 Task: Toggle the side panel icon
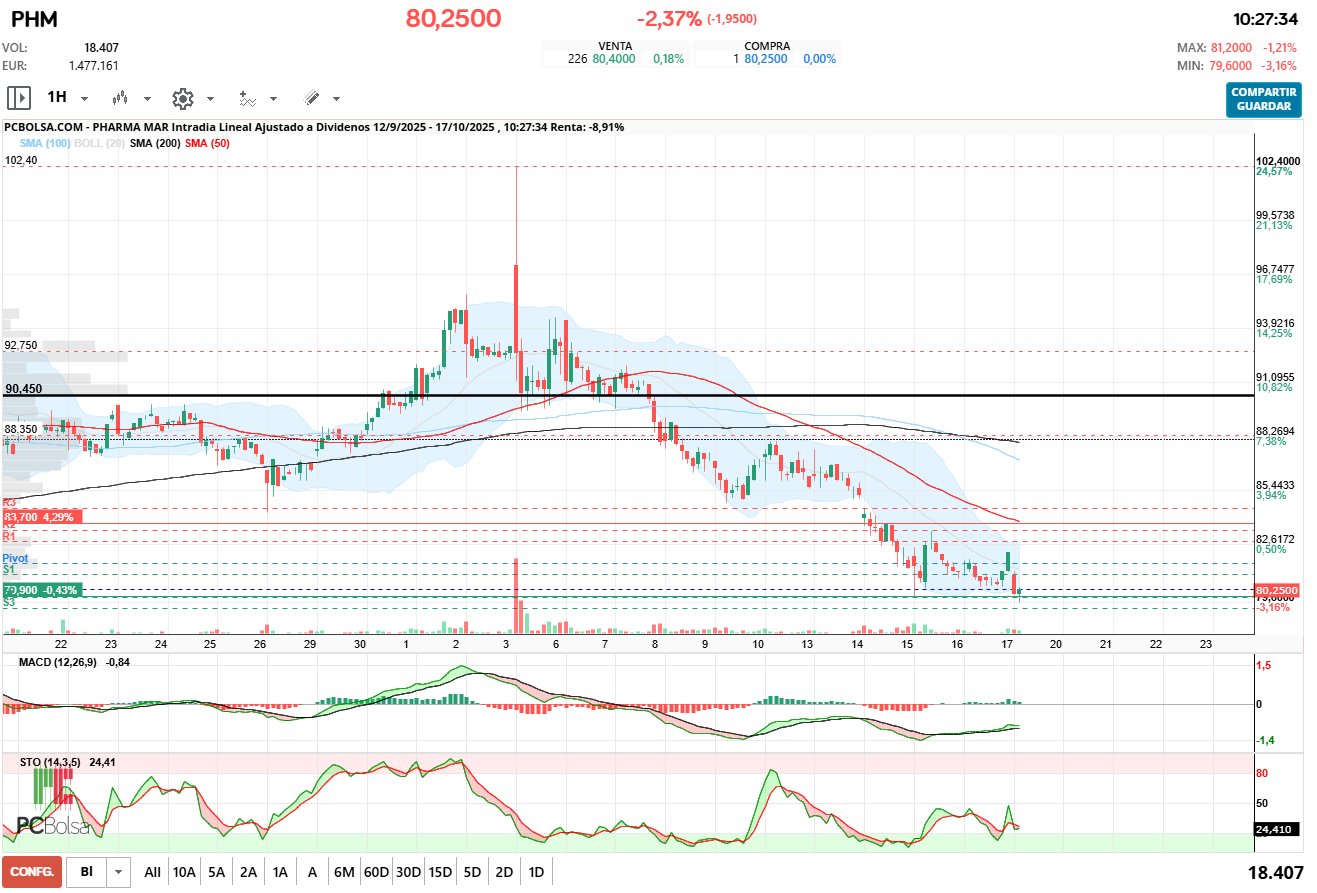point(19,98)
